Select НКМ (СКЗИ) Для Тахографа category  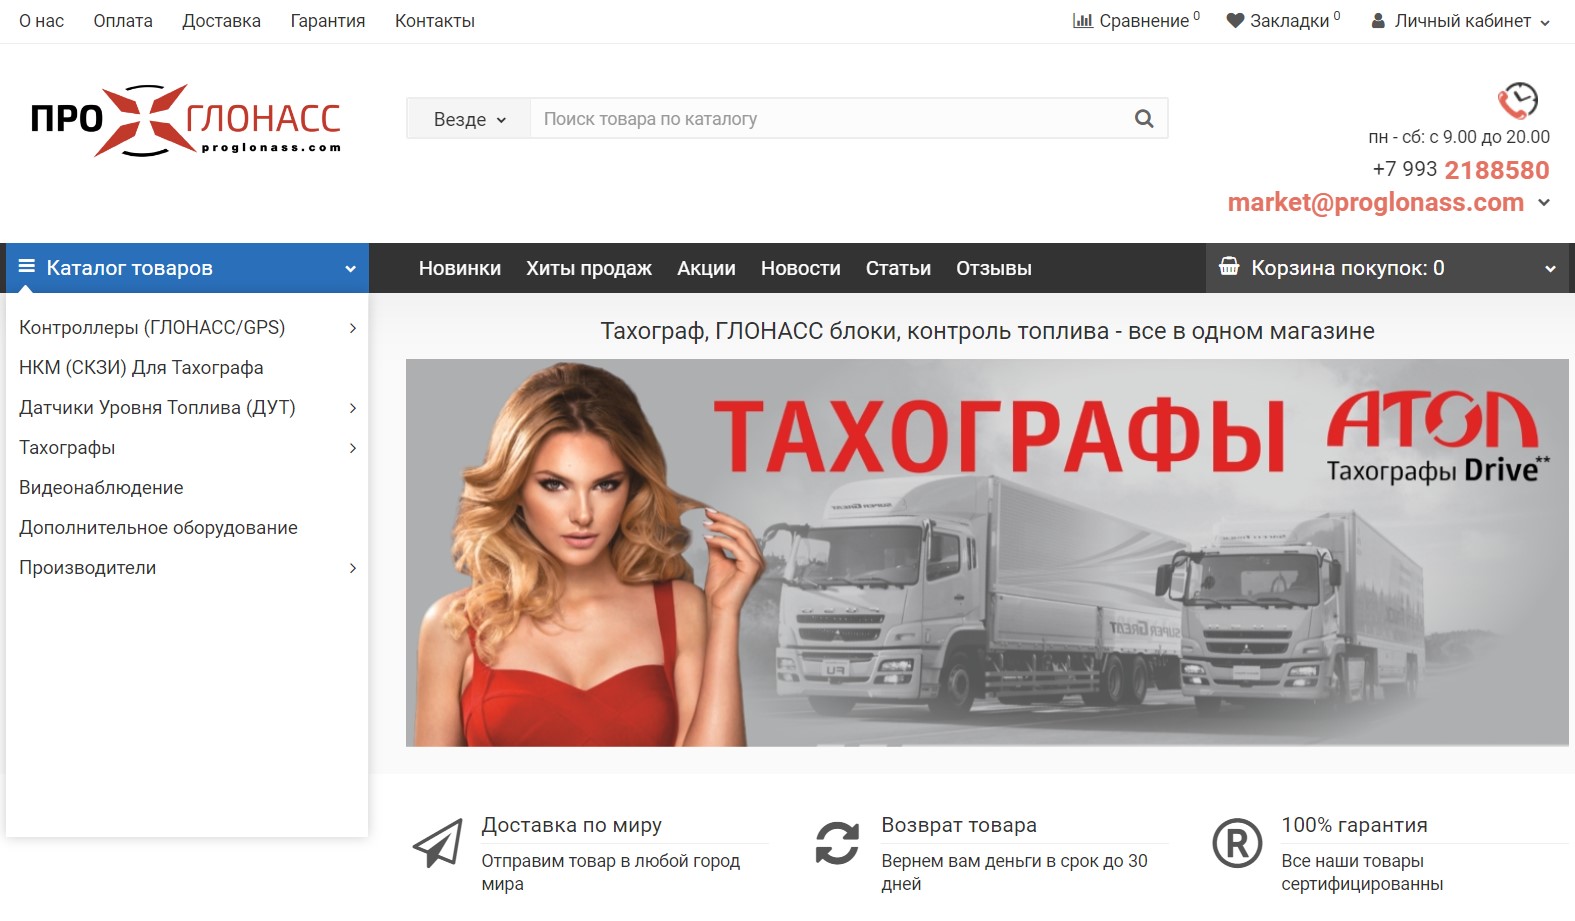141,368
